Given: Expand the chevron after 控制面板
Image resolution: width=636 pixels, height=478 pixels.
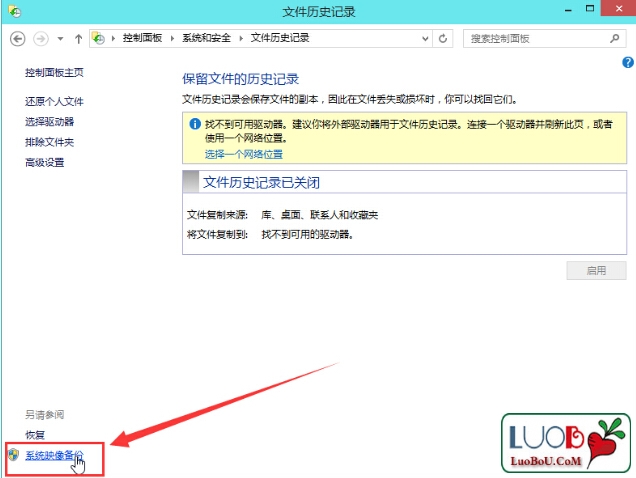Looking at the screenshot, I should pyautogui.click(x=172, y=39).
